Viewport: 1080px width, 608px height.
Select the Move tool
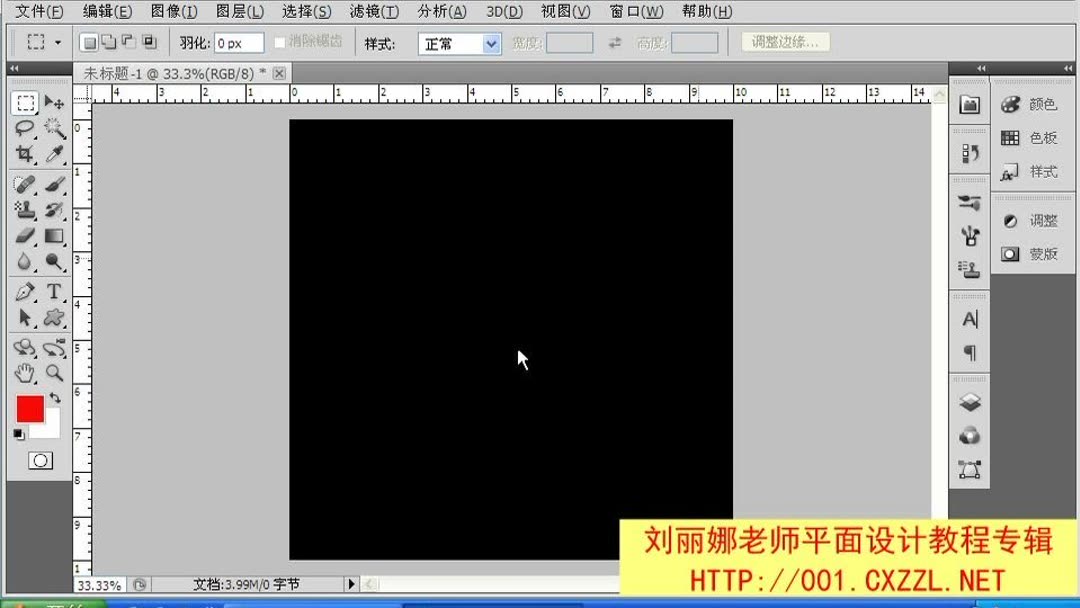[x=57, y=100]
